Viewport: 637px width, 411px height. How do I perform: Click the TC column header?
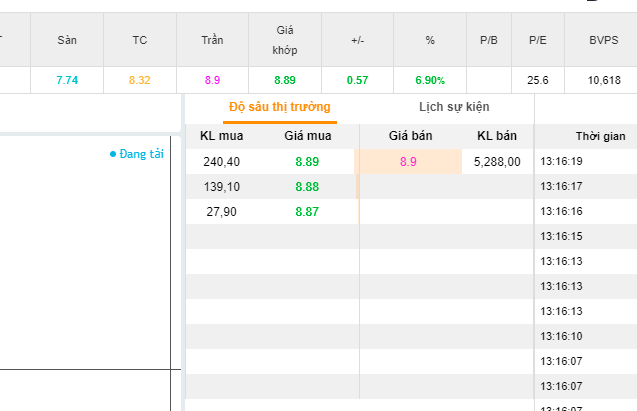tap(139, 40)
